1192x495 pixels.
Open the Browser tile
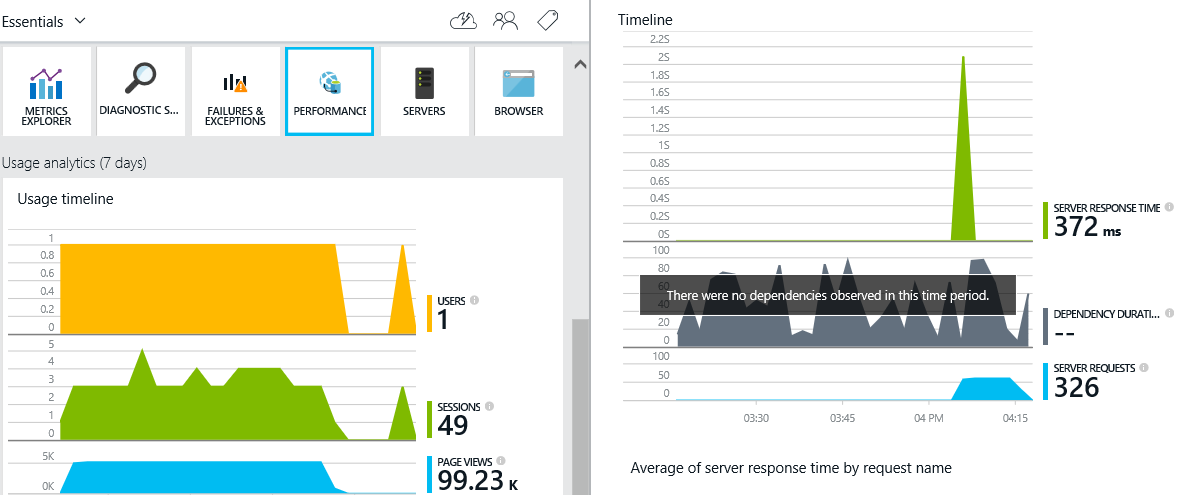point(518,92)
